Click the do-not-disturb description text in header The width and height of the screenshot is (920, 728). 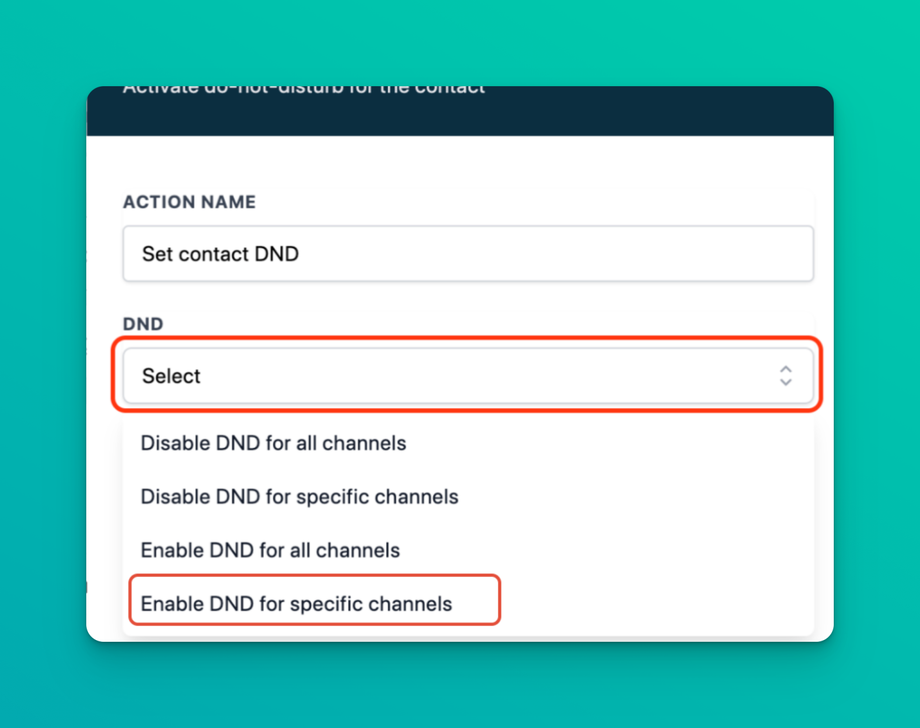[303, 90]
